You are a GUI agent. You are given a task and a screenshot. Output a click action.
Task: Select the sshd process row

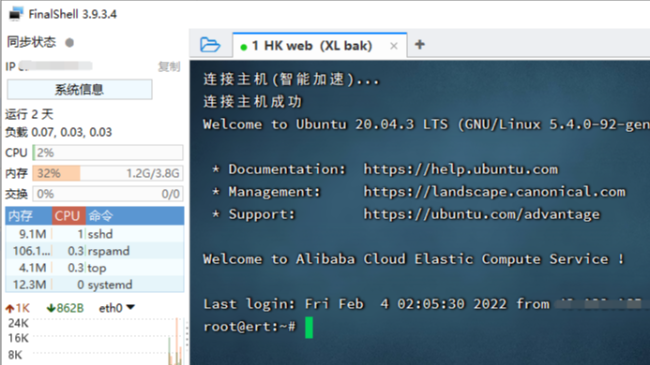[x=95, y=234]
